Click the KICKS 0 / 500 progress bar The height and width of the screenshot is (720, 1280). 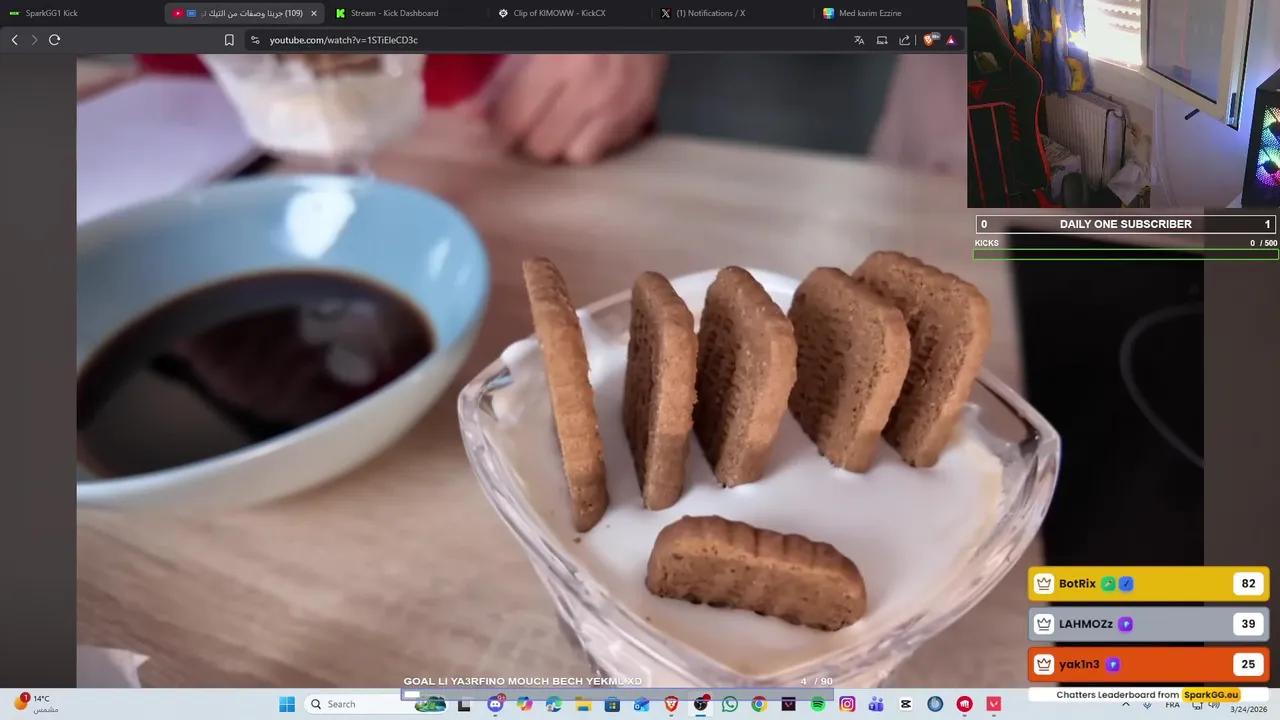click(x=1126, y=254)
